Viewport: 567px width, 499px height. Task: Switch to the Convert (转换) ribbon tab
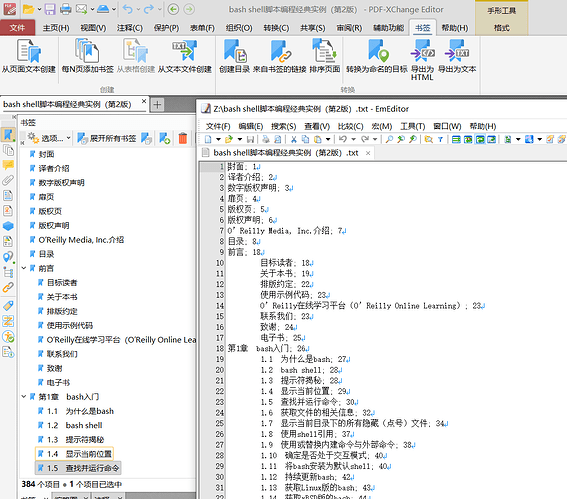tap(276, 28)
